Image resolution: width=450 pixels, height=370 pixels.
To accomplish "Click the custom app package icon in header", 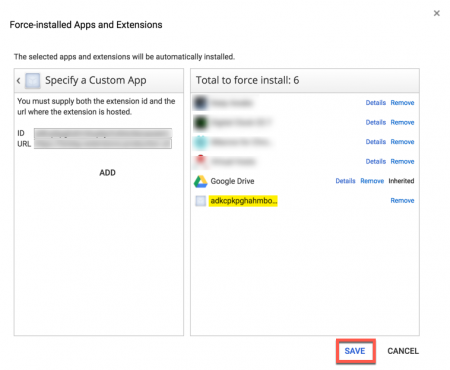I will pyautogui.click(x=33, y=81).
